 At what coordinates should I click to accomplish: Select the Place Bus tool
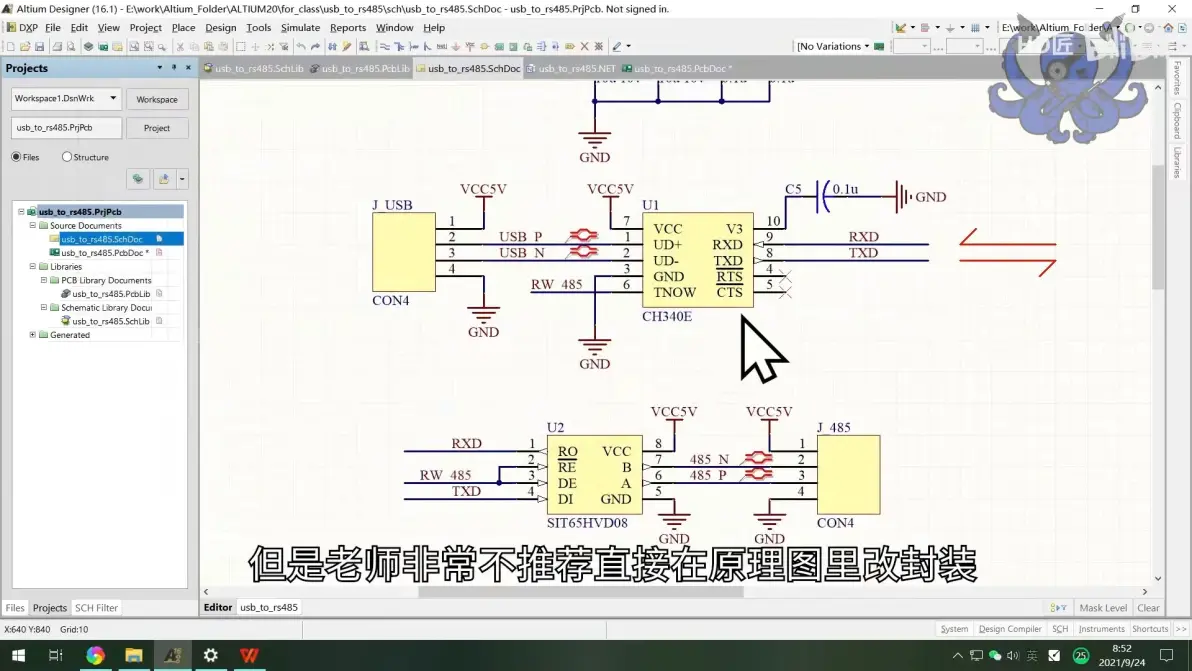(x=399, y=46)
